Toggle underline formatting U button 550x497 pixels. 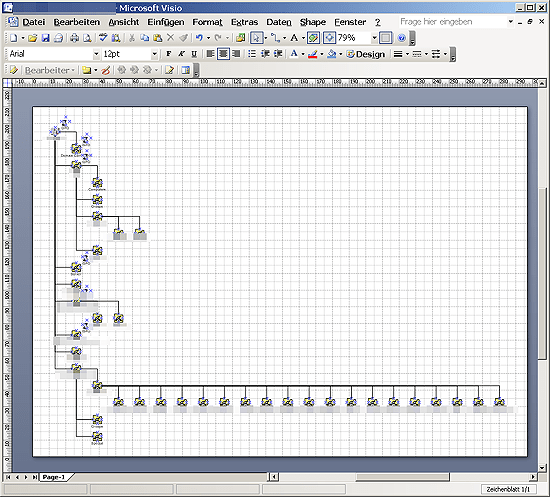pos(194,54)
